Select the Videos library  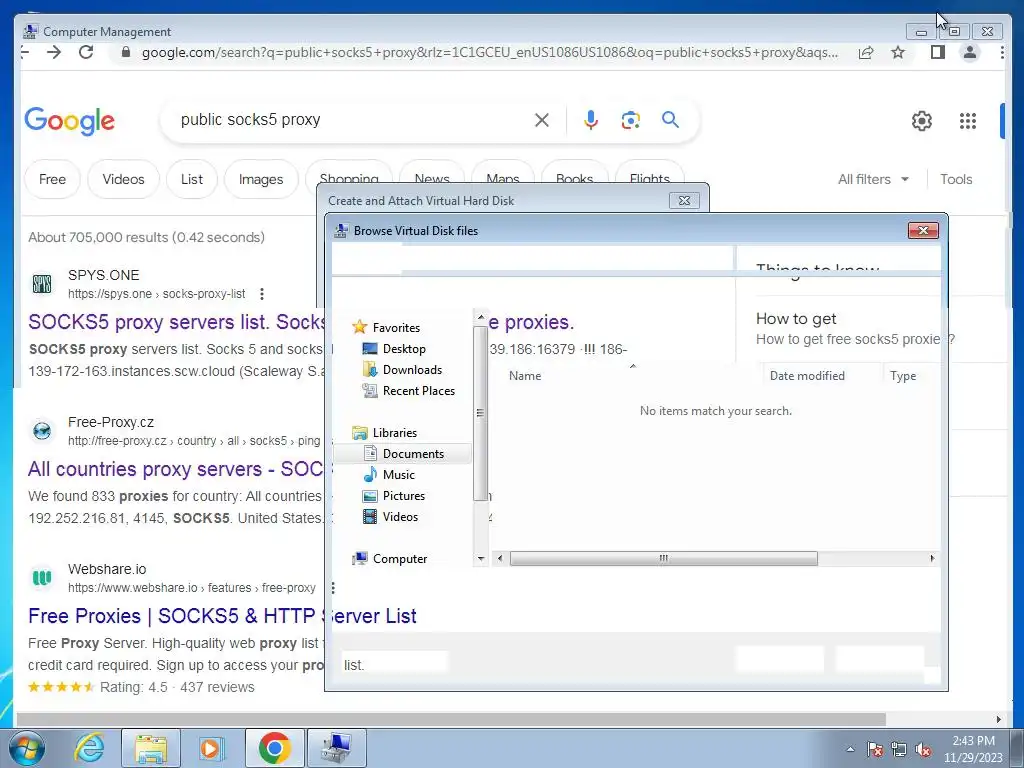400,517
